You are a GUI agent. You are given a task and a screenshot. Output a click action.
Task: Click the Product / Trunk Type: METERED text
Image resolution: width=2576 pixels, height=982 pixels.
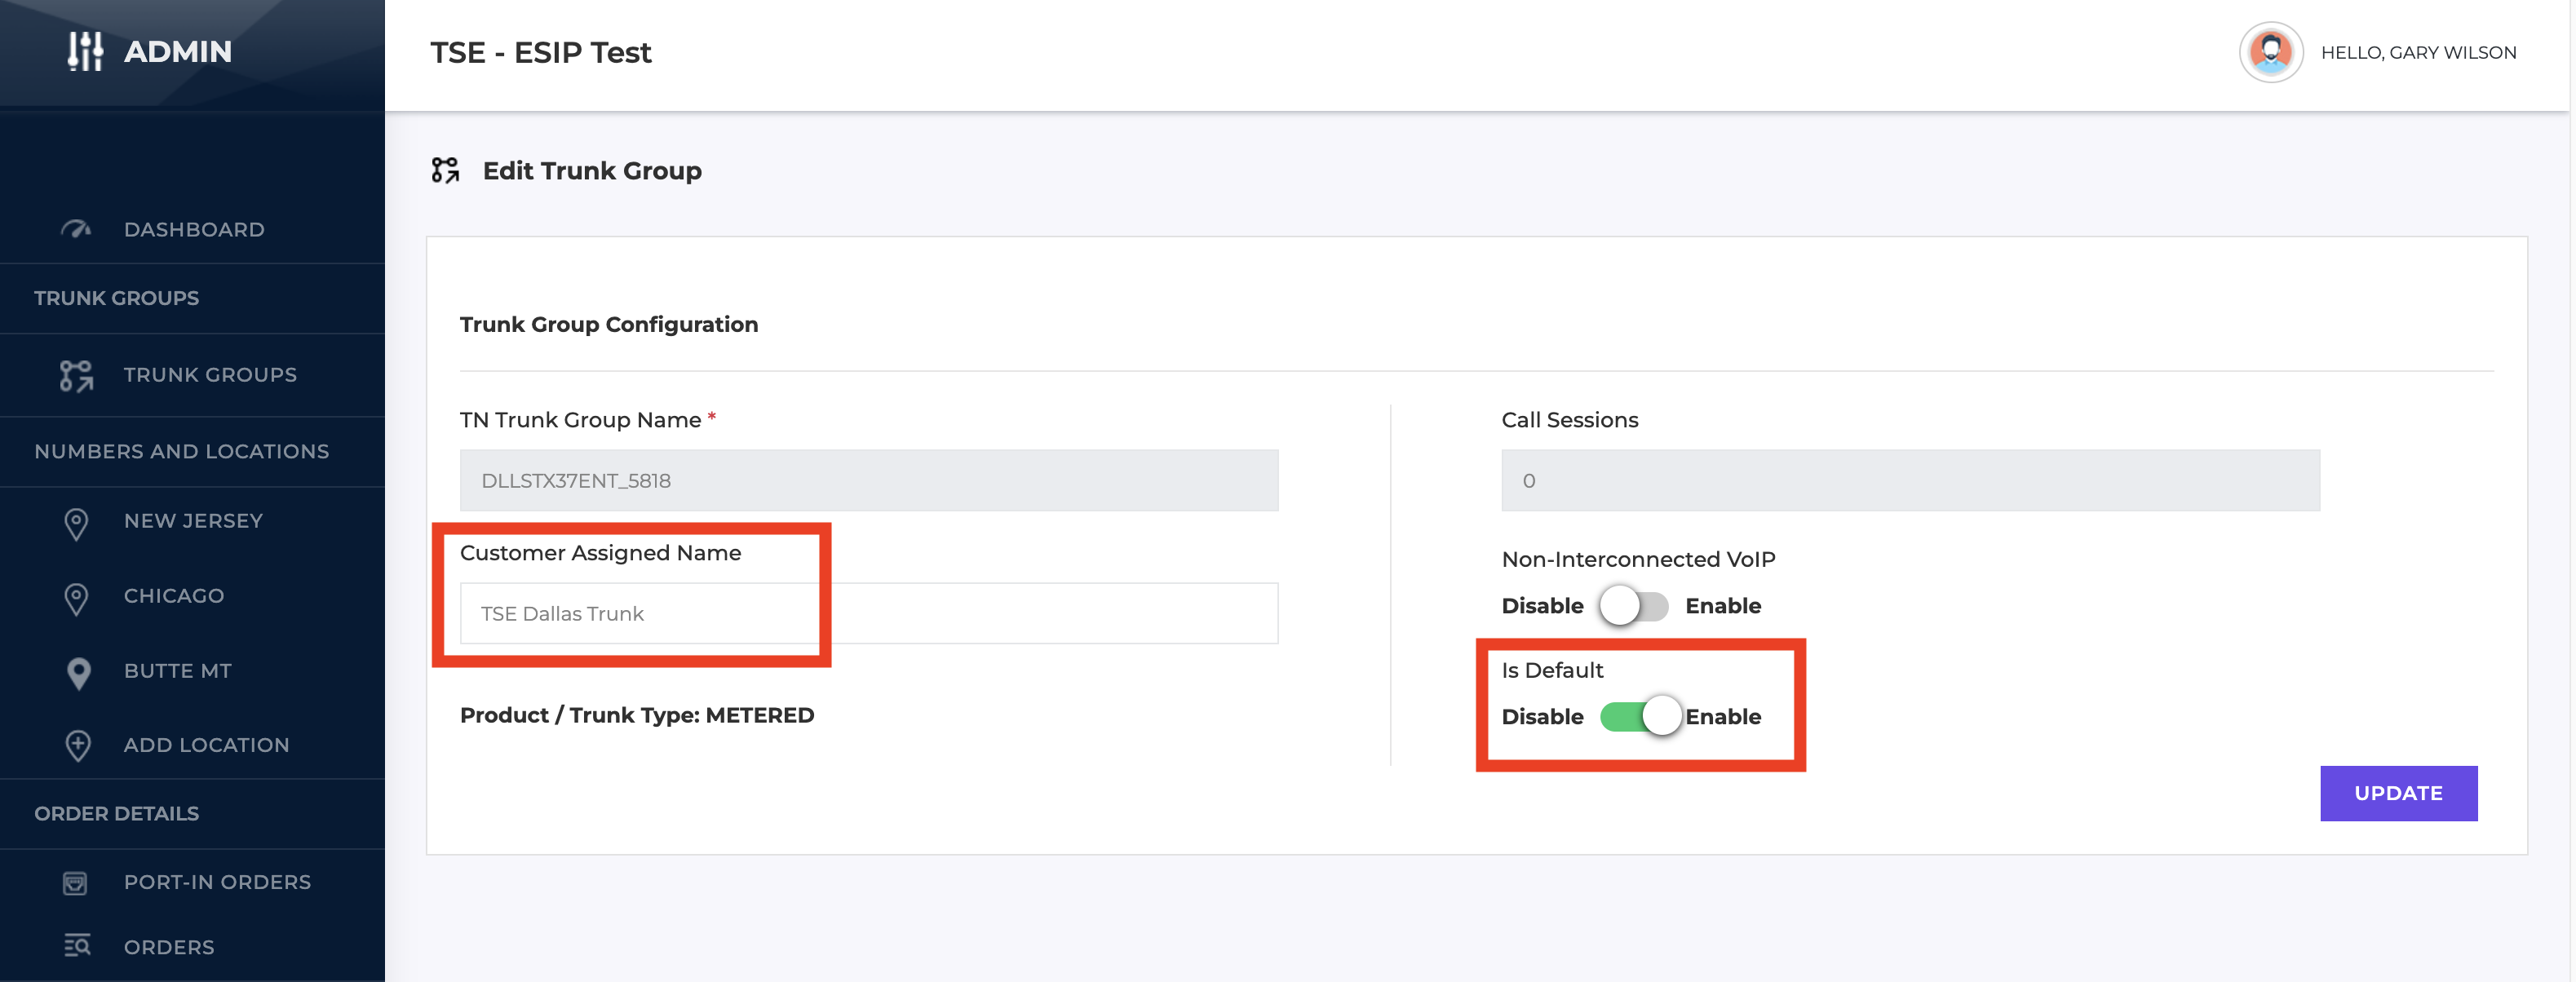[x=637, y=715]
